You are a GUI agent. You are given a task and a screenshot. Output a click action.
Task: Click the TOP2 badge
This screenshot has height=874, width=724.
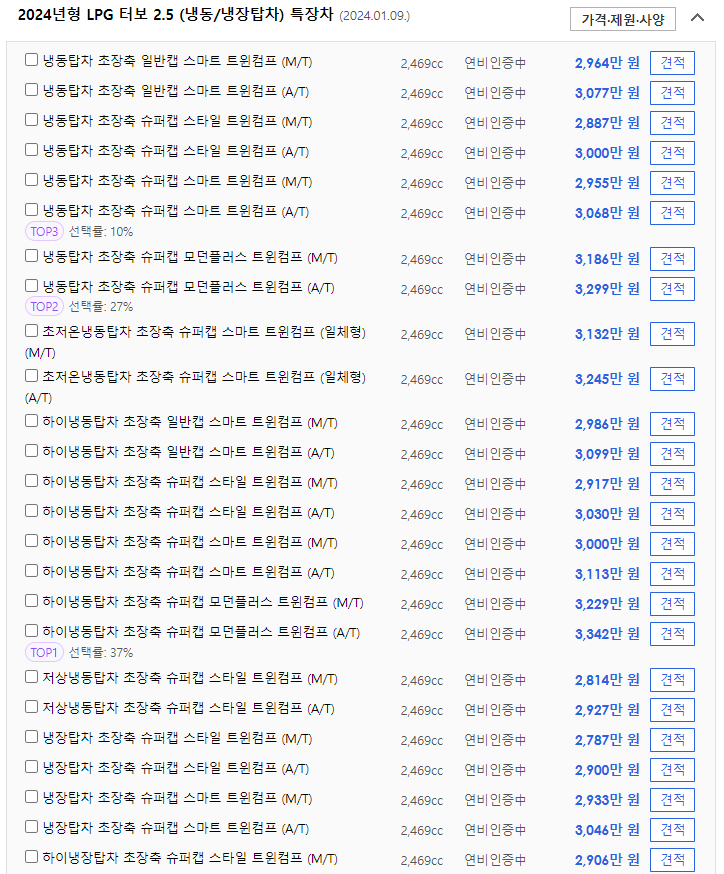(44, 307)
